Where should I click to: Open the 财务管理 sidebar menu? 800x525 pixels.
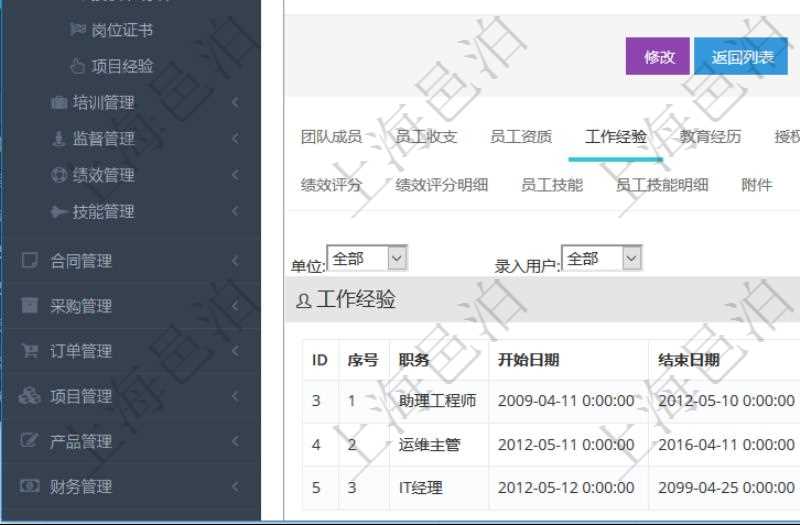[x=81, y=486]
